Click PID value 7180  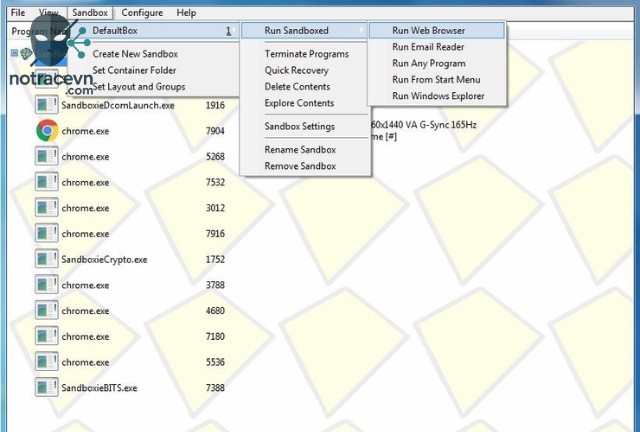pos(215,337)
